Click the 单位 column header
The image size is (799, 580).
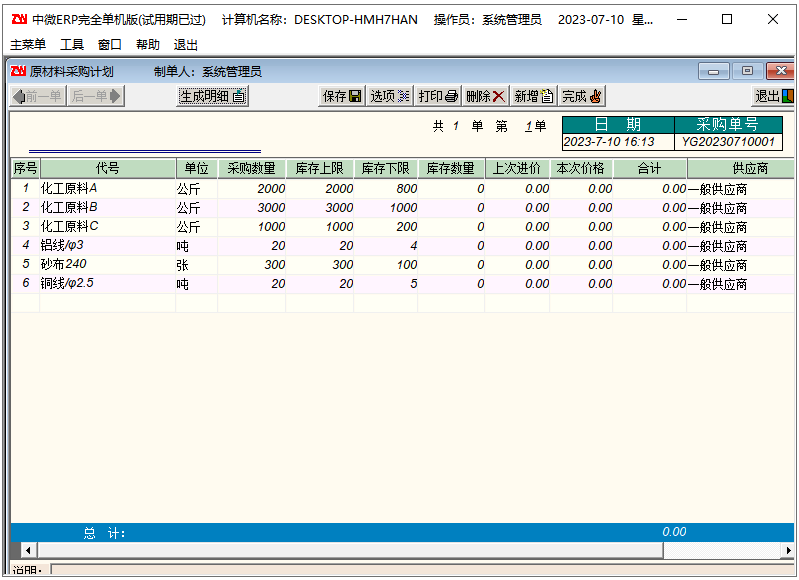[197, 168]
